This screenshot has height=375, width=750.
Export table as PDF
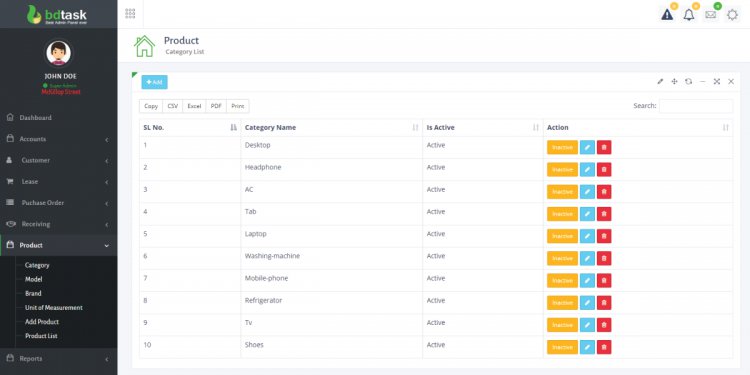(216, 106)
